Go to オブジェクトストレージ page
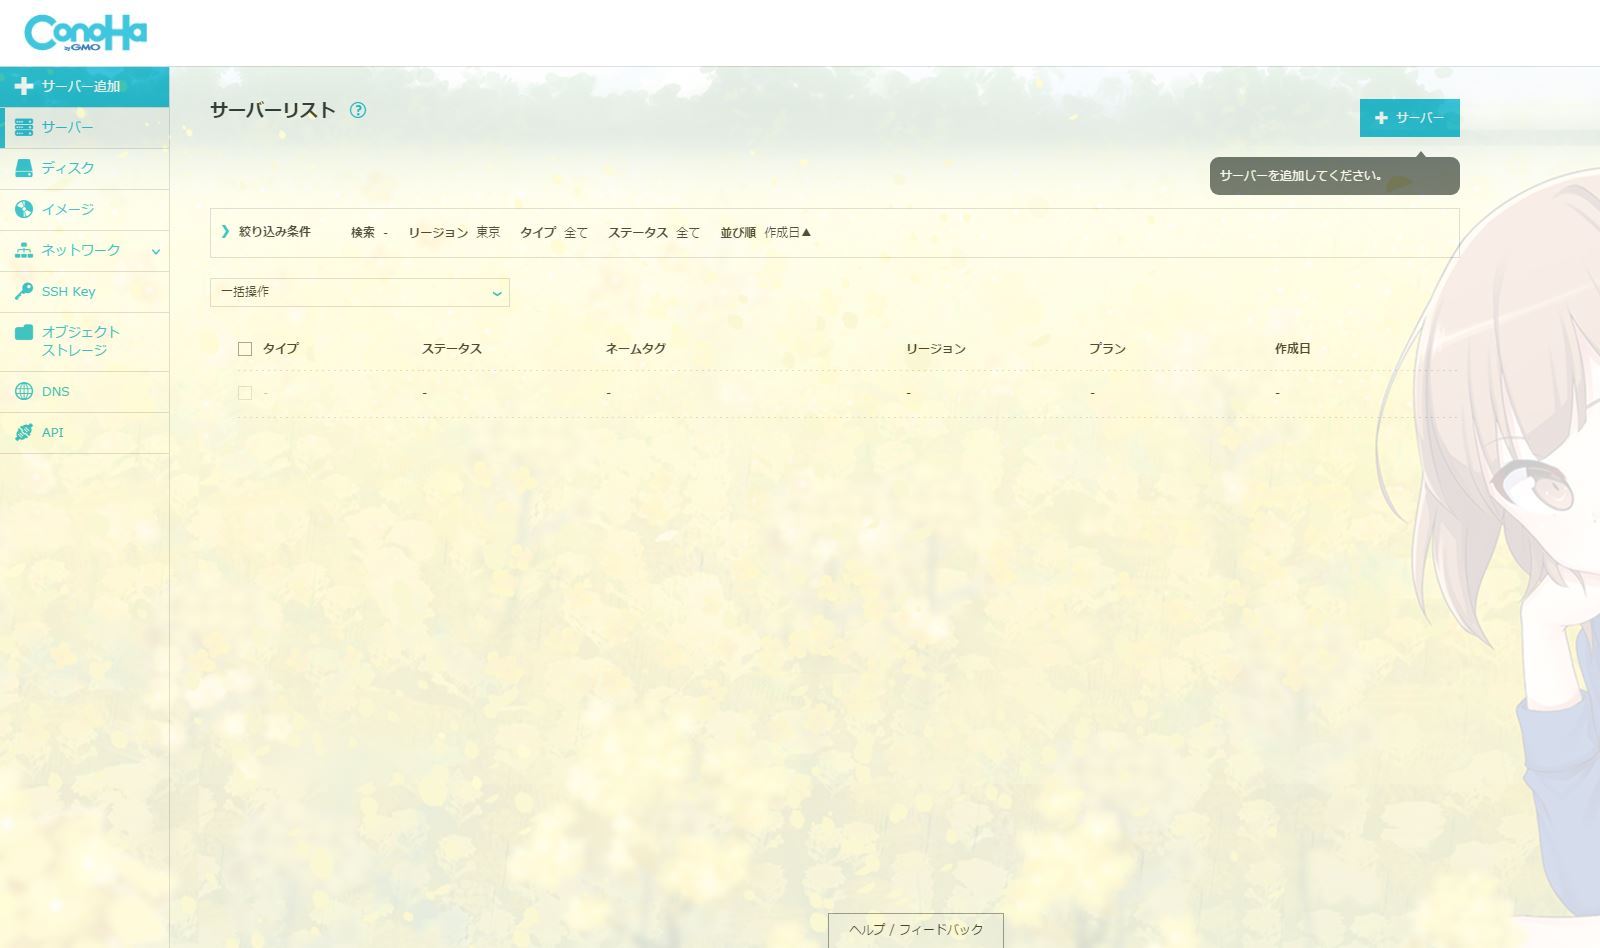The height and width of the screenshot is (948, 1600). coord(84,342)
